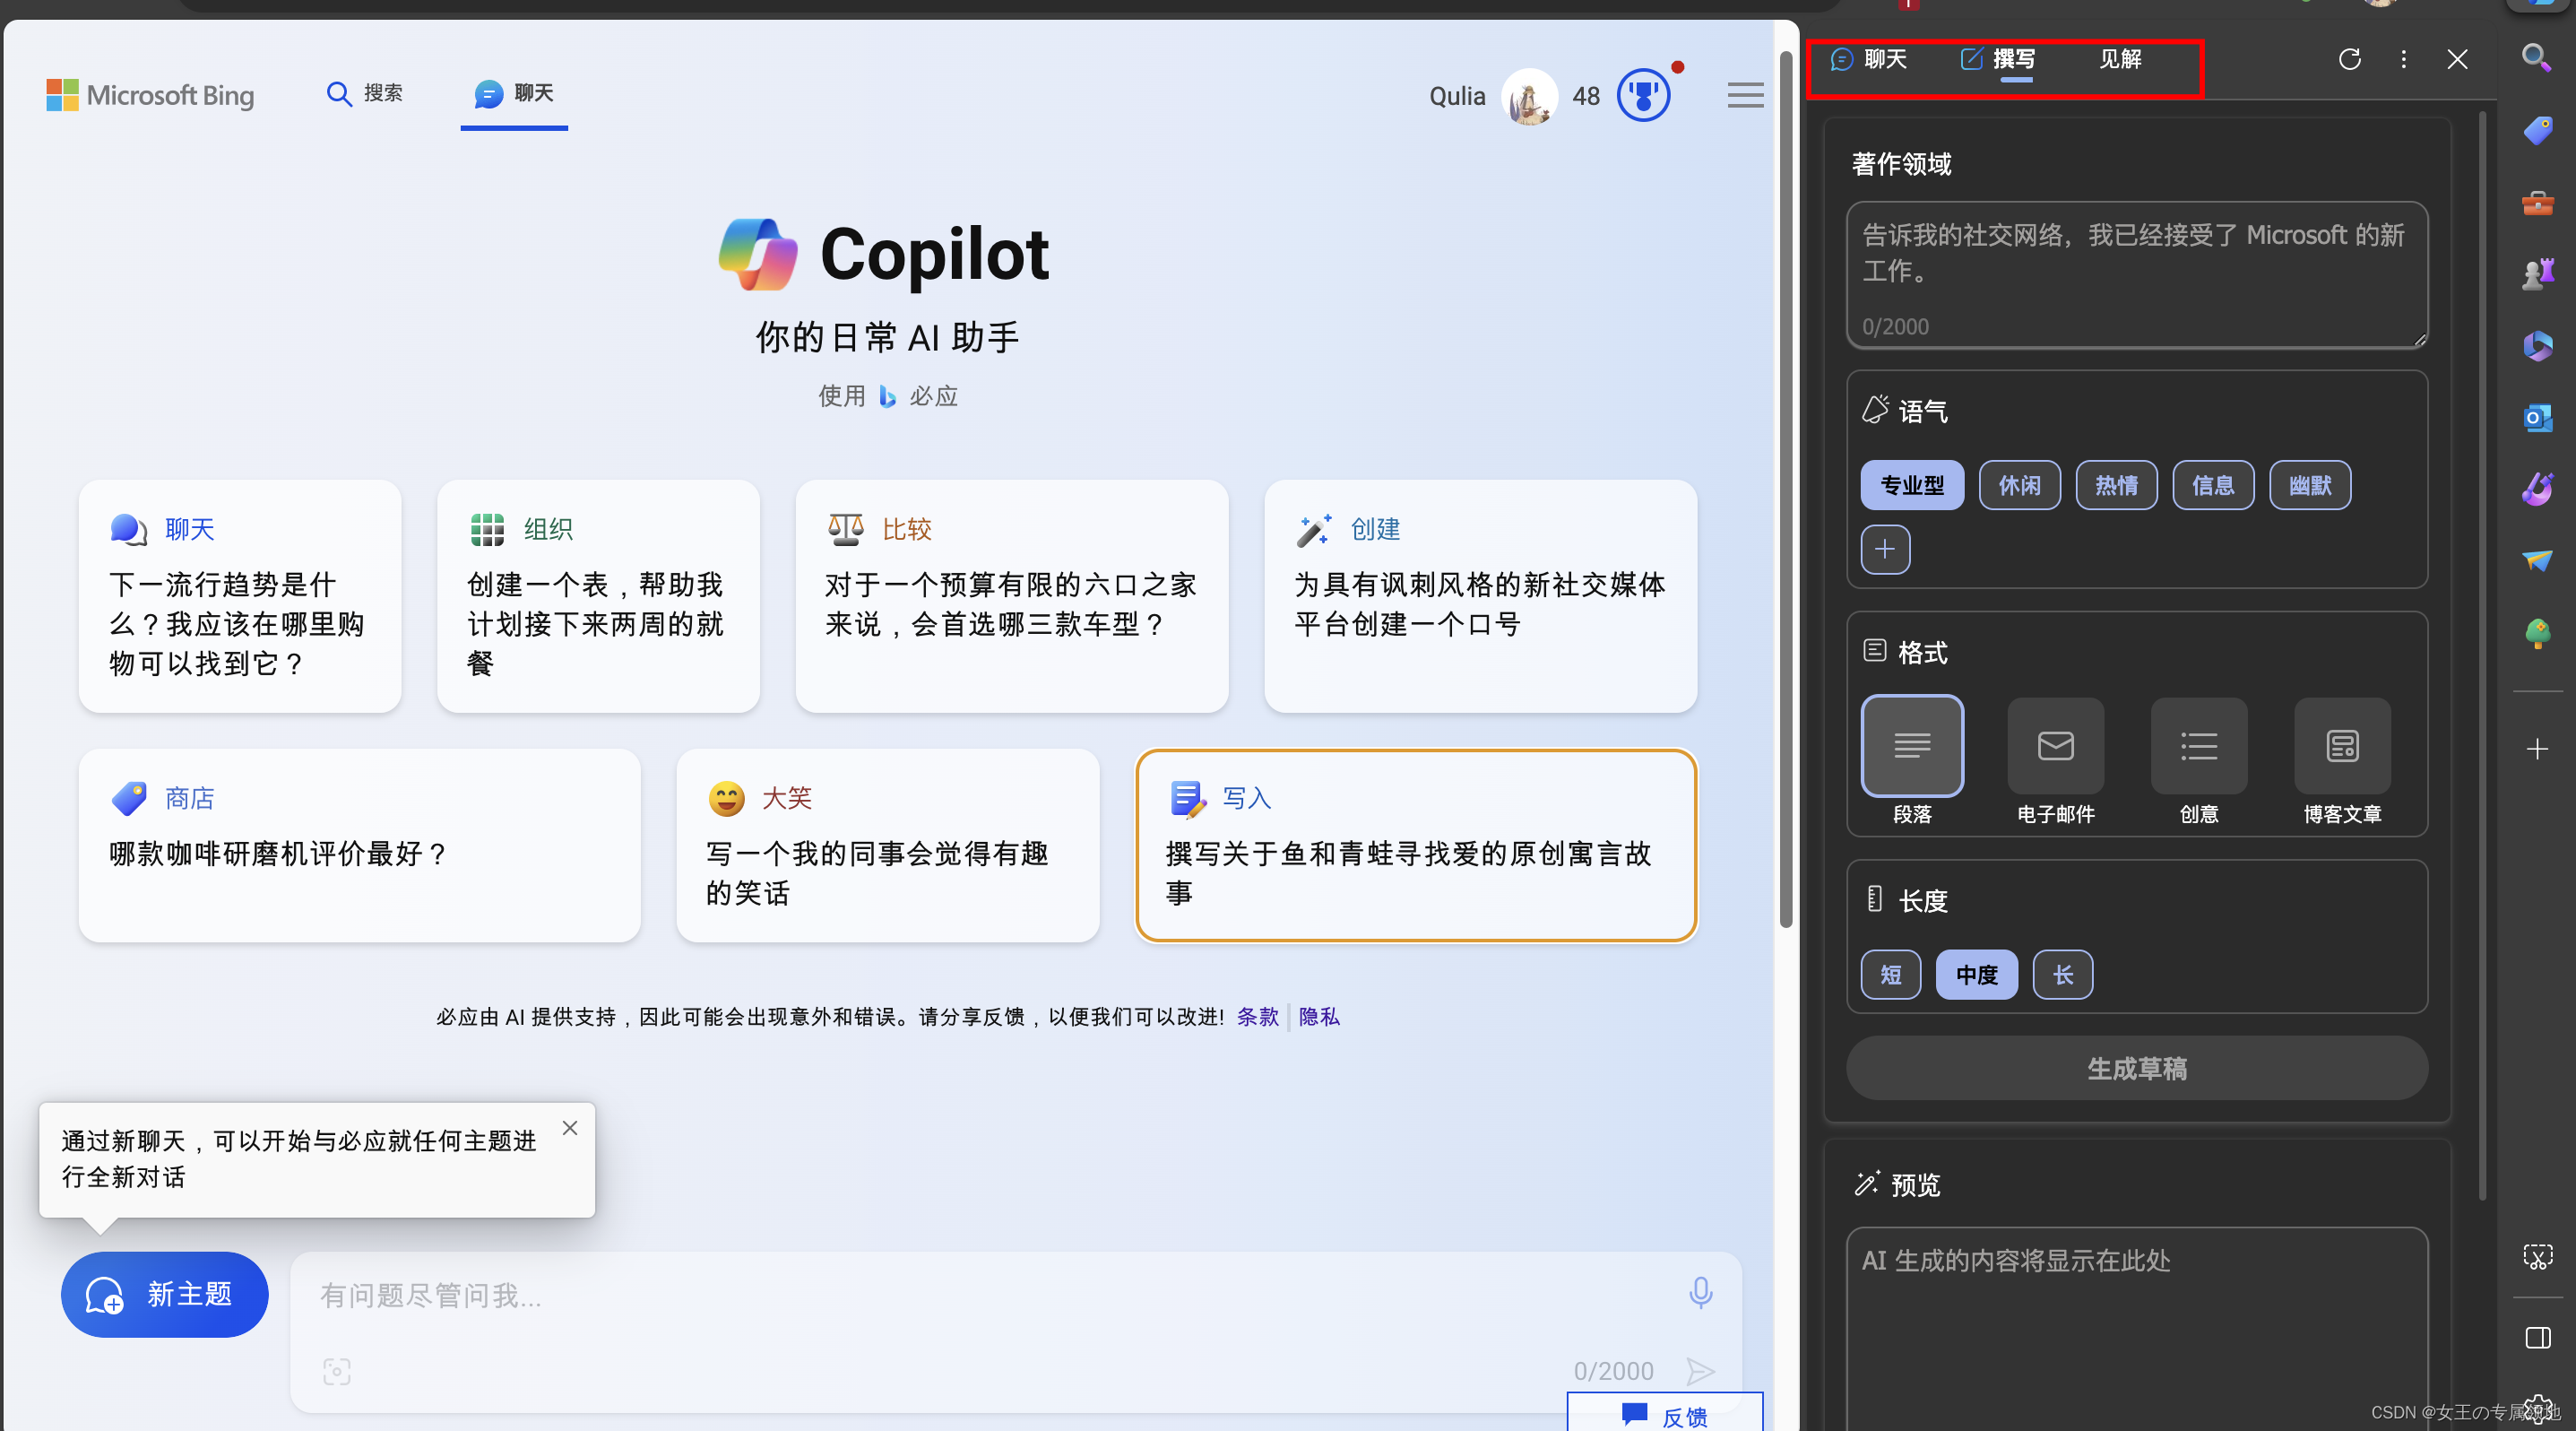
Task: Add a custom tone with plus button
Action: pos(1885,549)
